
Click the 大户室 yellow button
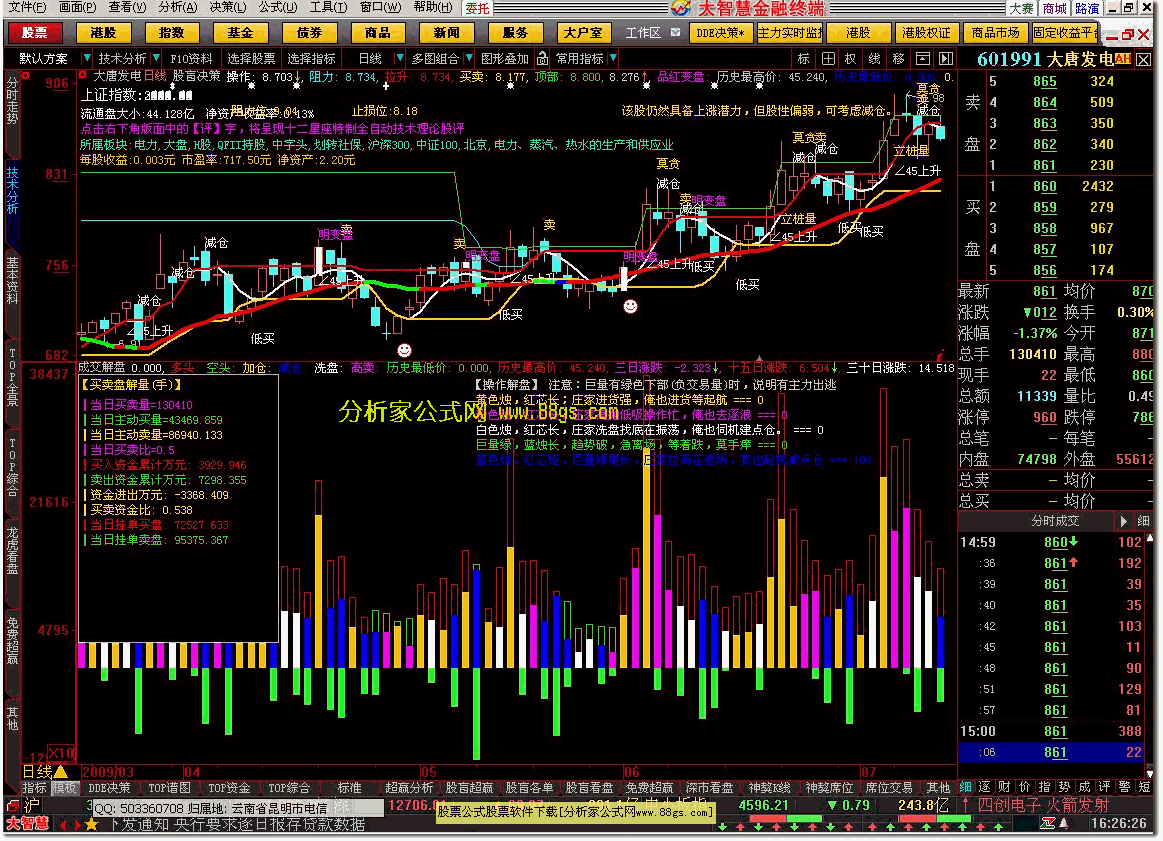pyautogui.click(x=584, y=33)
